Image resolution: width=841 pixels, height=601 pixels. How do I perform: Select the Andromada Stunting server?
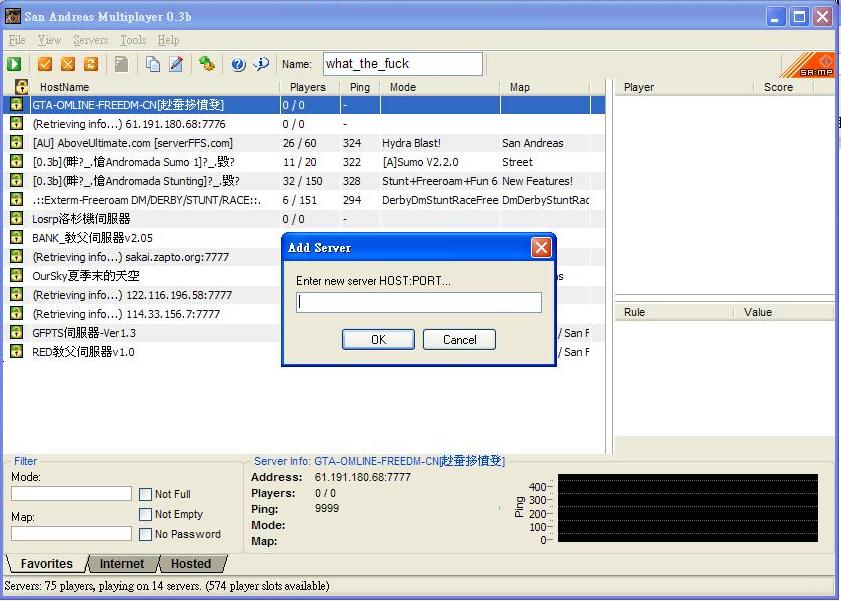point(305,181)
